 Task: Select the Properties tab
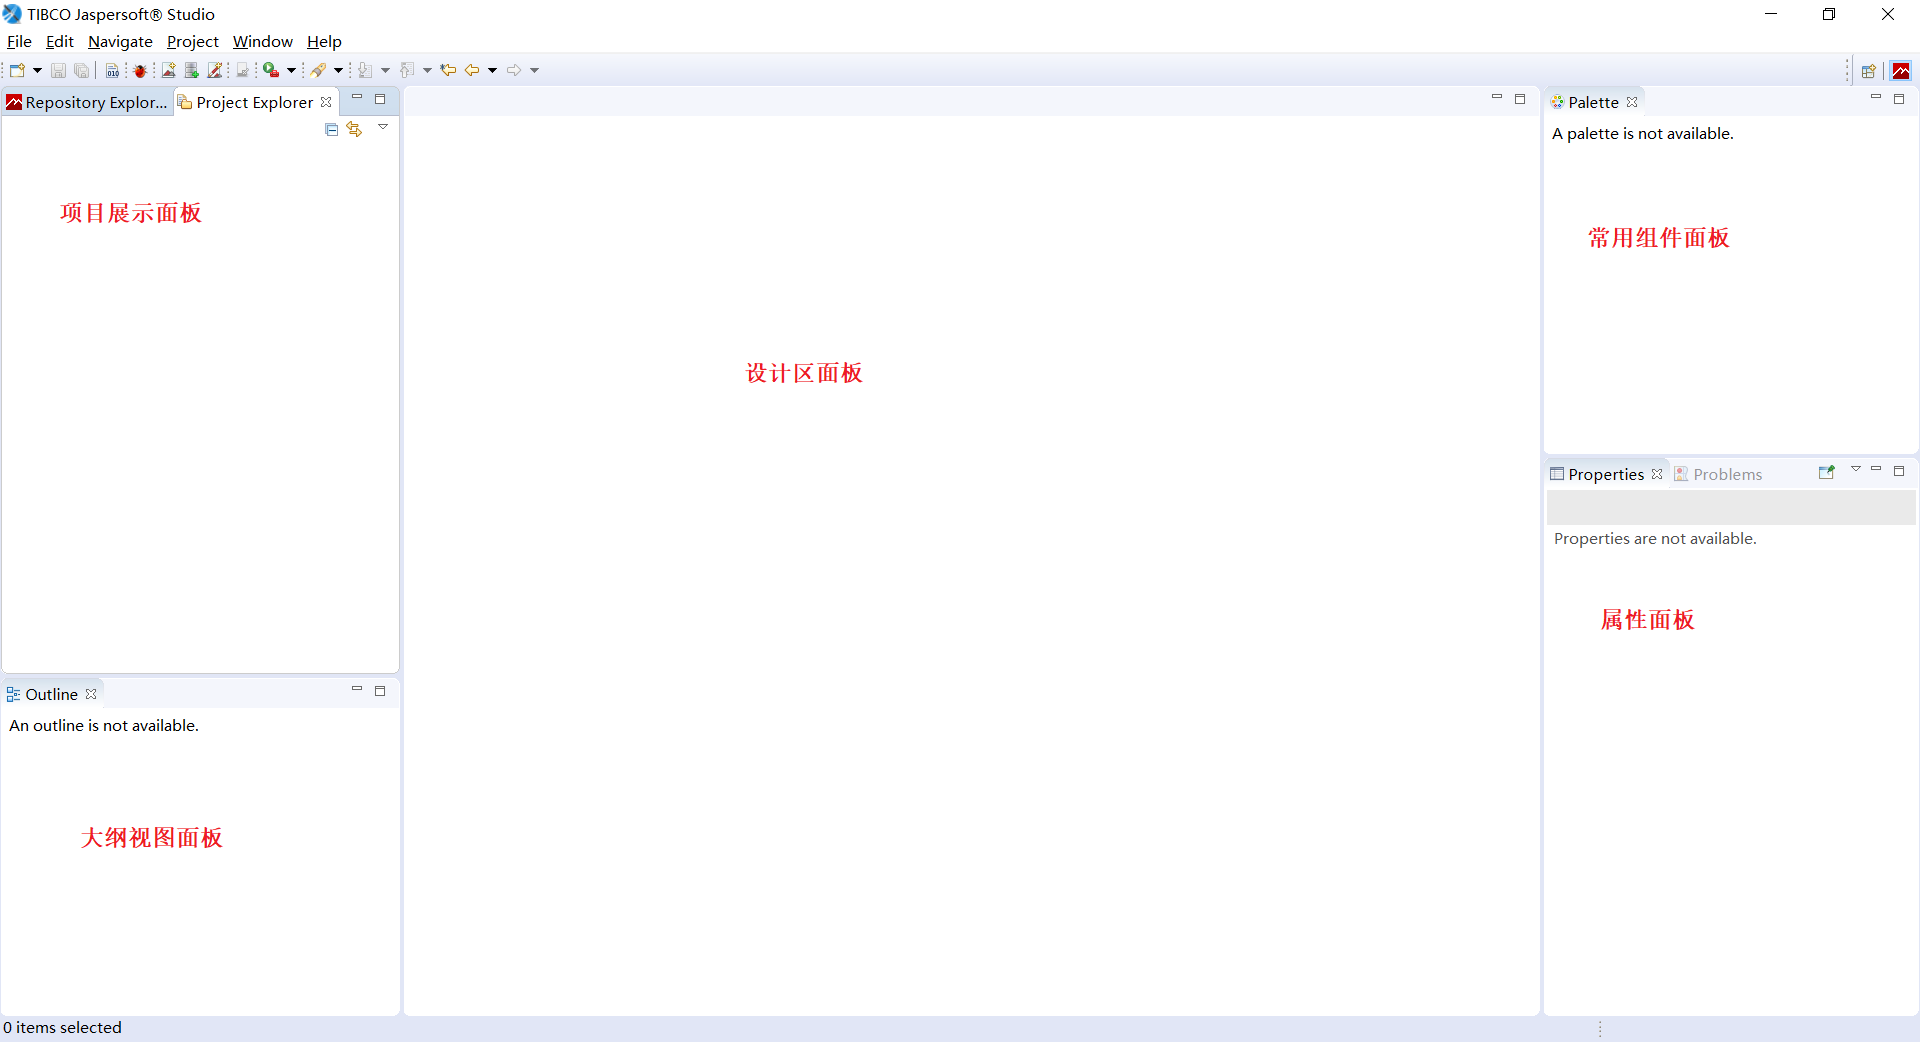(1605, 474)
